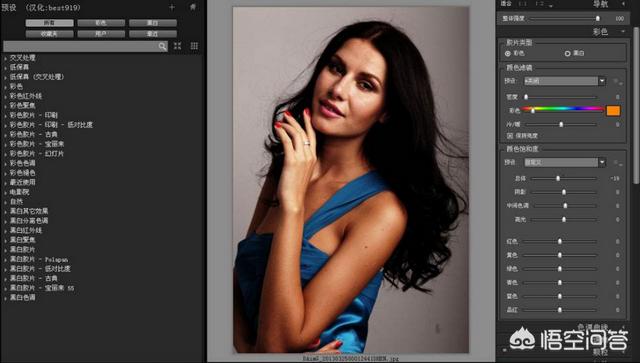Click in the preset search field
Screen dimensions: 640x363
(80, 46)
